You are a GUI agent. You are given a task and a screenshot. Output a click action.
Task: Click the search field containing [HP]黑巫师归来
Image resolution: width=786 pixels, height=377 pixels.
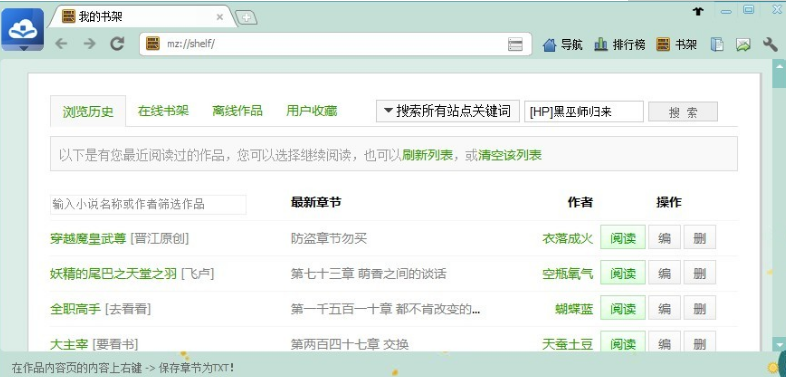(x=584, y=111)
